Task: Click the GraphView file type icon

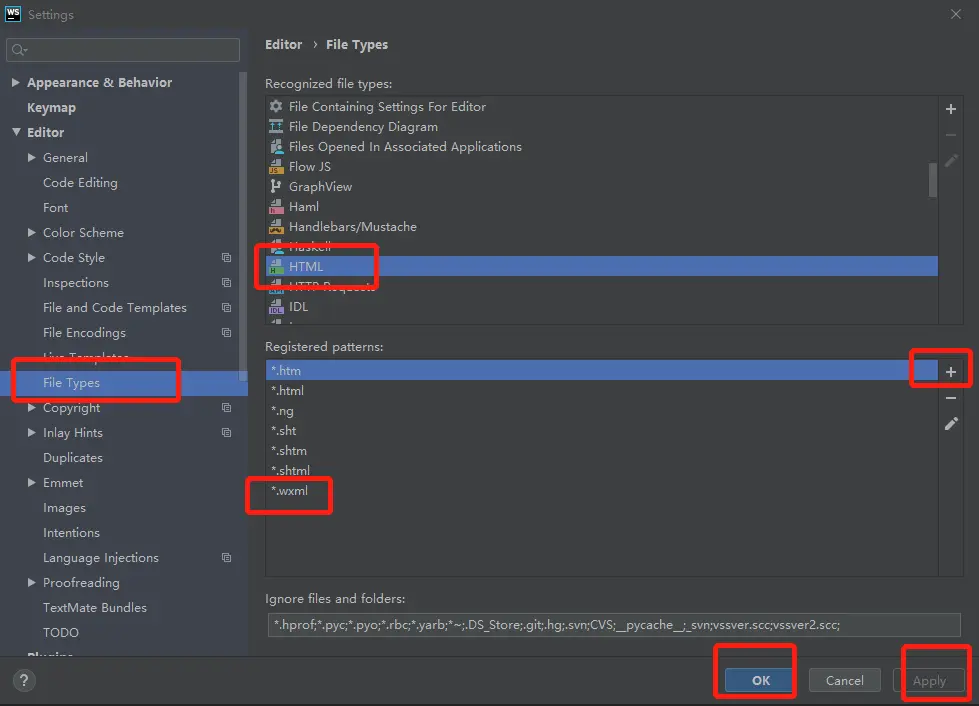Action: coord(275,186)
